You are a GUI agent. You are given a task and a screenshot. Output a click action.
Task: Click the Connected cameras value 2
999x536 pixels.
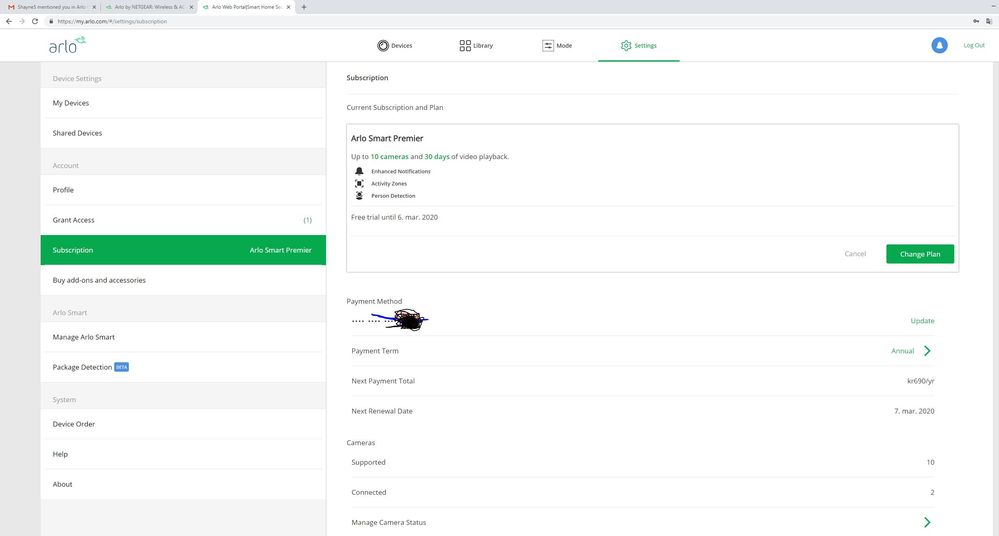tap(932, 493)
